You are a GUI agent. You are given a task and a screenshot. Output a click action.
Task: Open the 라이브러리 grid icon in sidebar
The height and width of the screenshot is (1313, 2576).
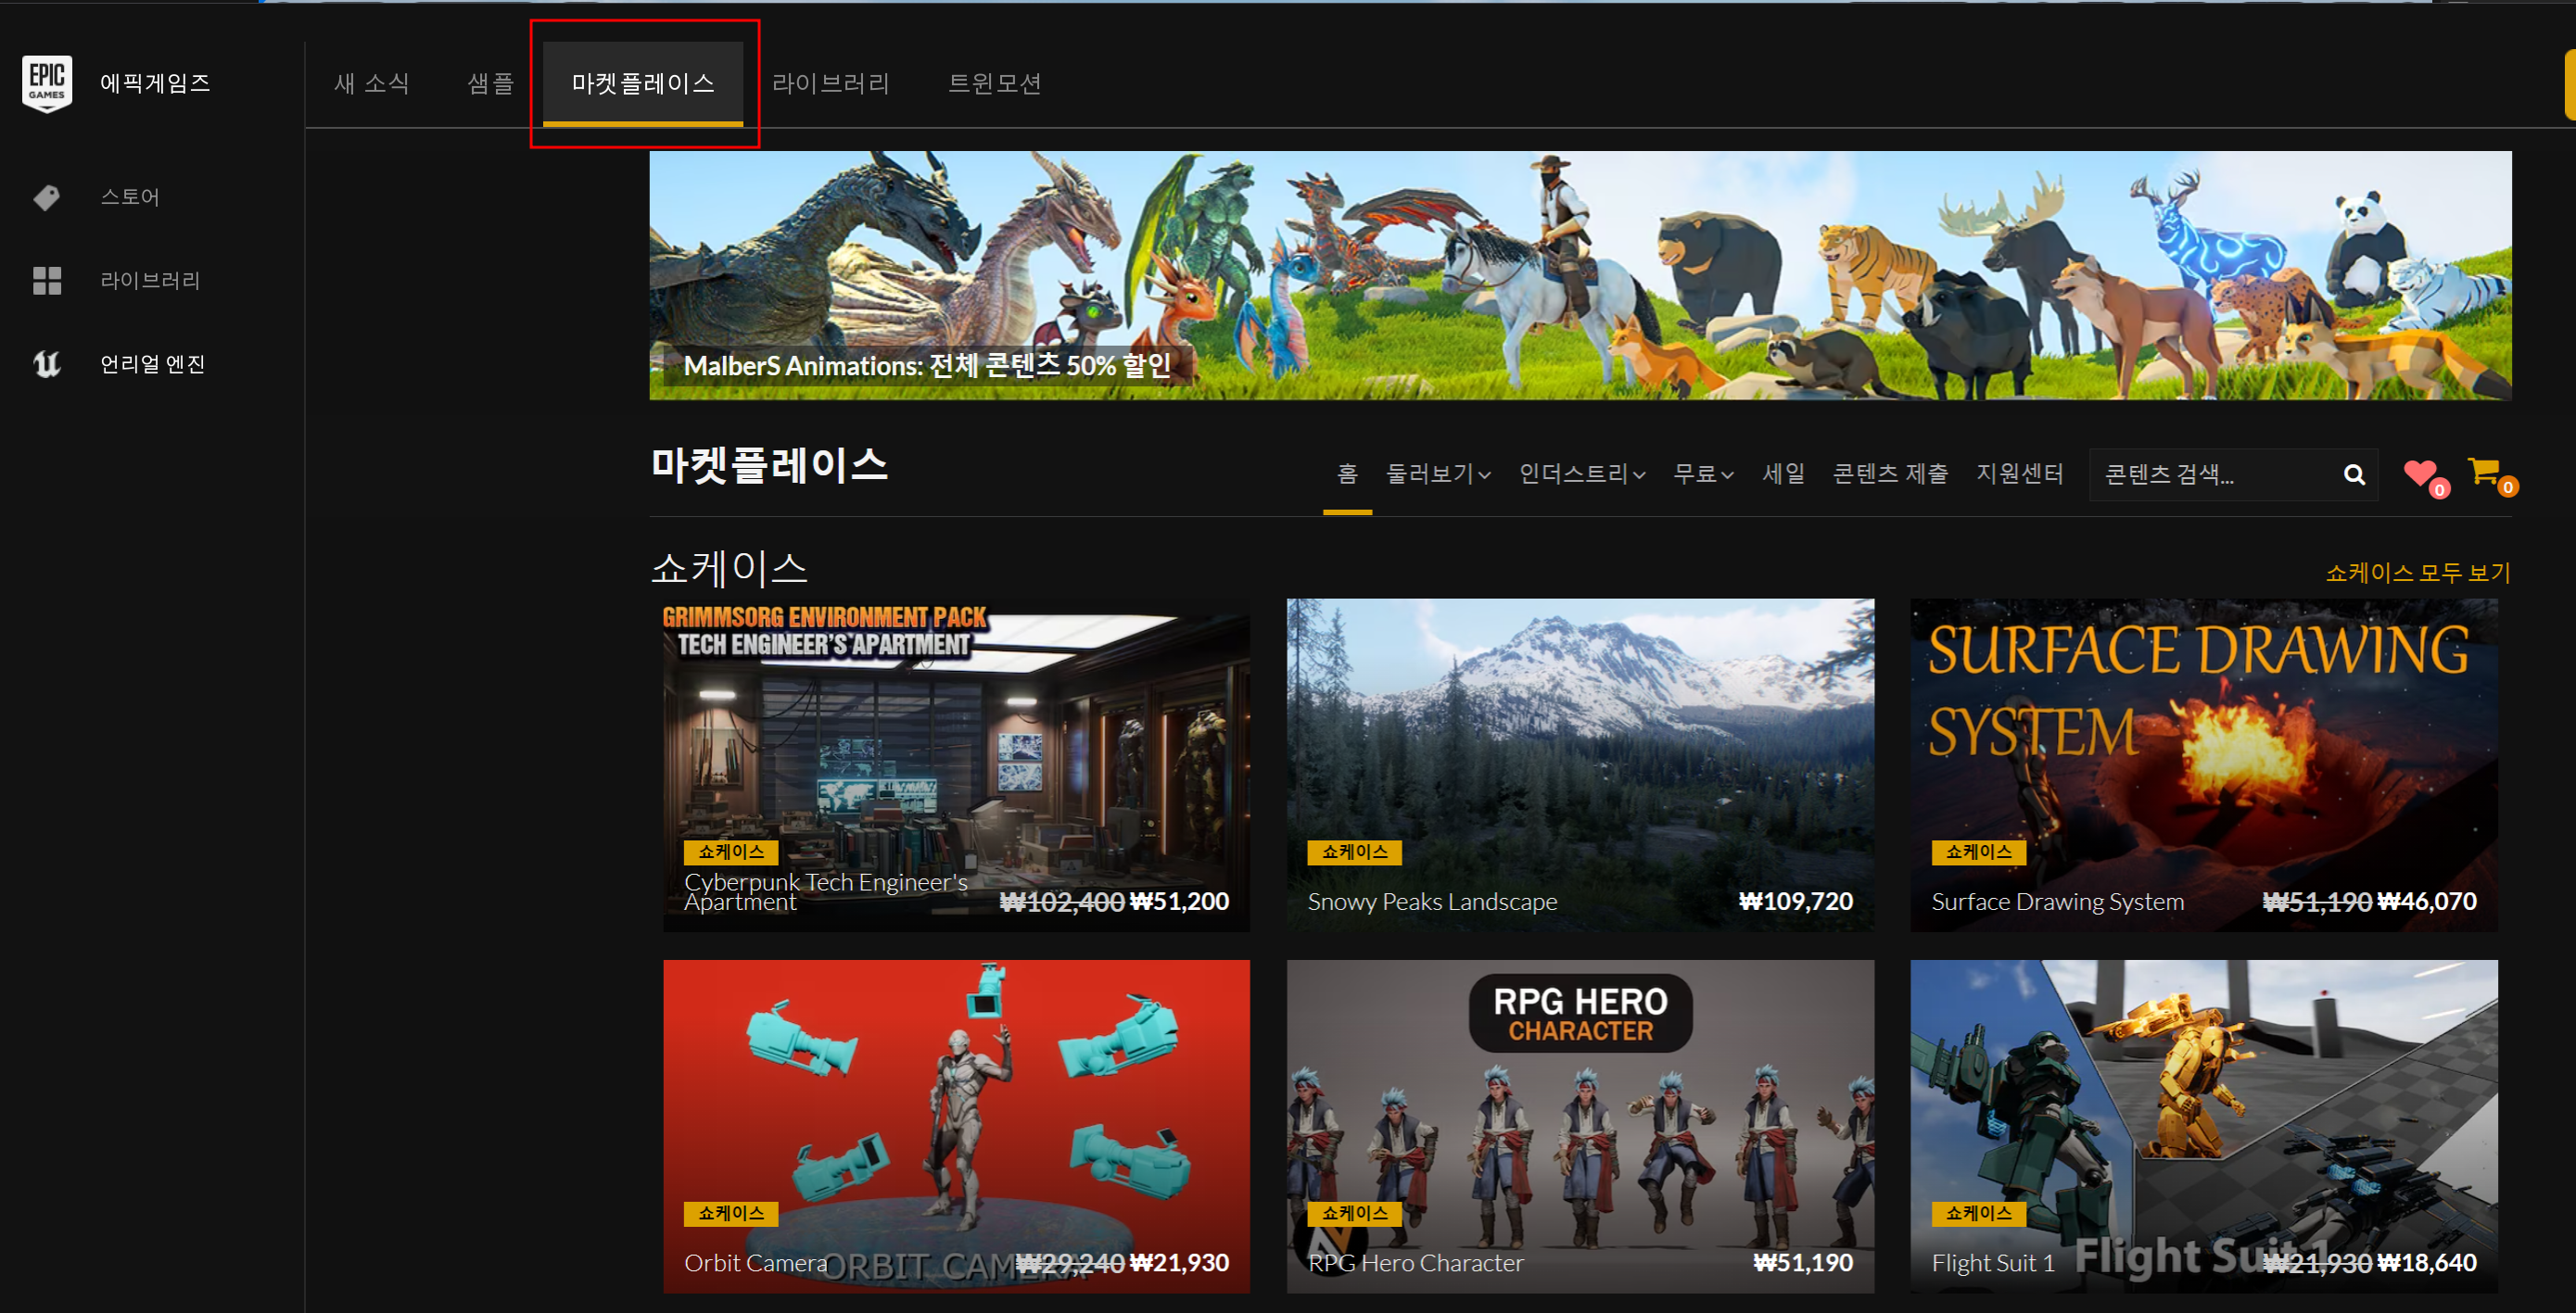(x=46, y=281)
